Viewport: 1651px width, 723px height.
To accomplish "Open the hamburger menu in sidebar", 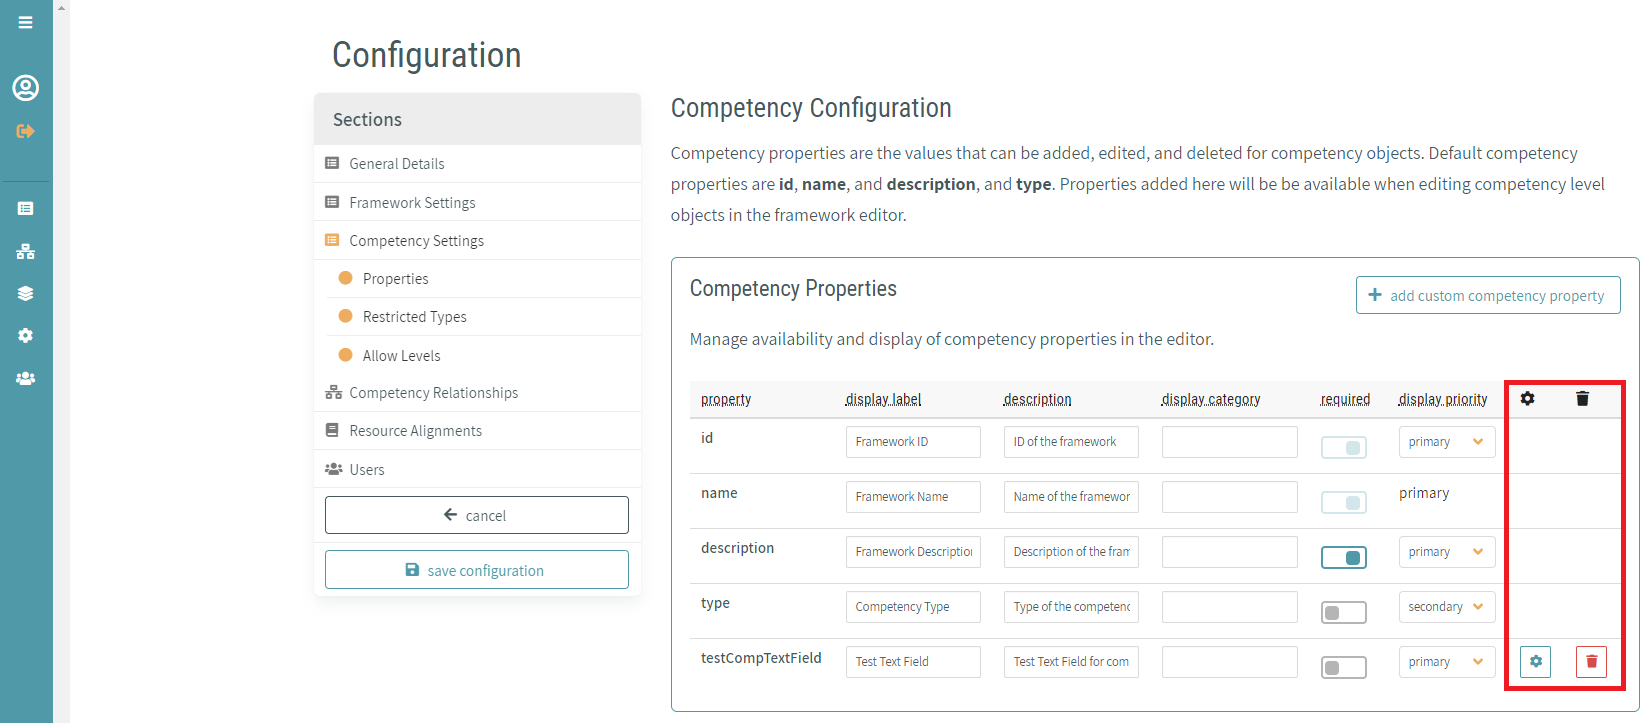I will [25, 22].
